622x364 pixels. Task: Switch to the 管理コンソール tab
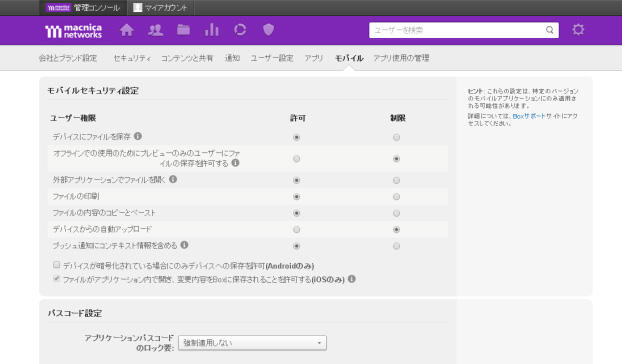(83, 8)
